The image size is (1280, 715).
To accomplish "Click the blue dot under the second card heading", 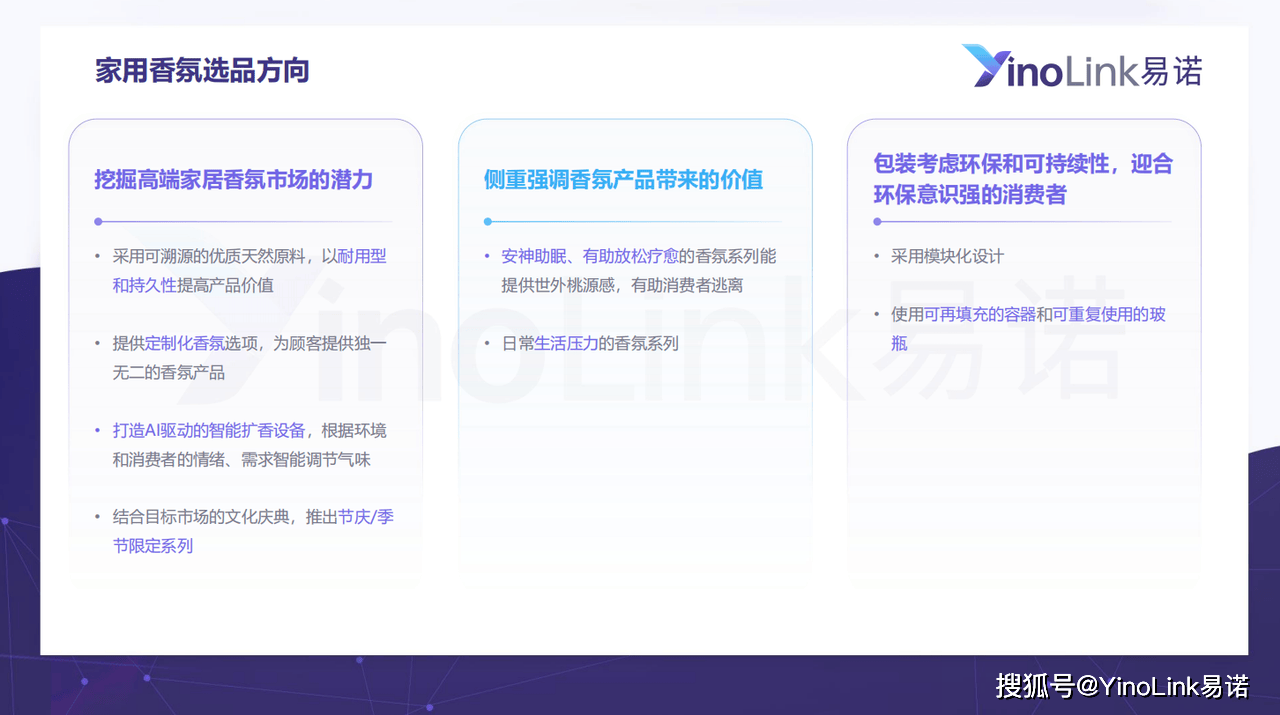I will (488, 221).
